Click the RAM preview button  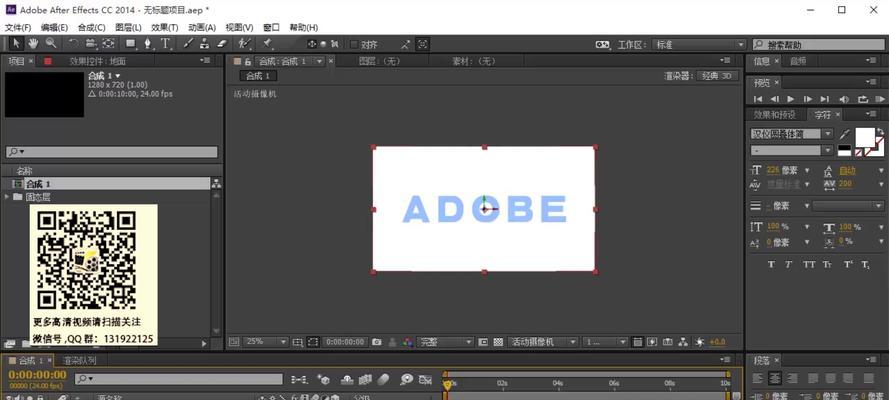[880, 99]
